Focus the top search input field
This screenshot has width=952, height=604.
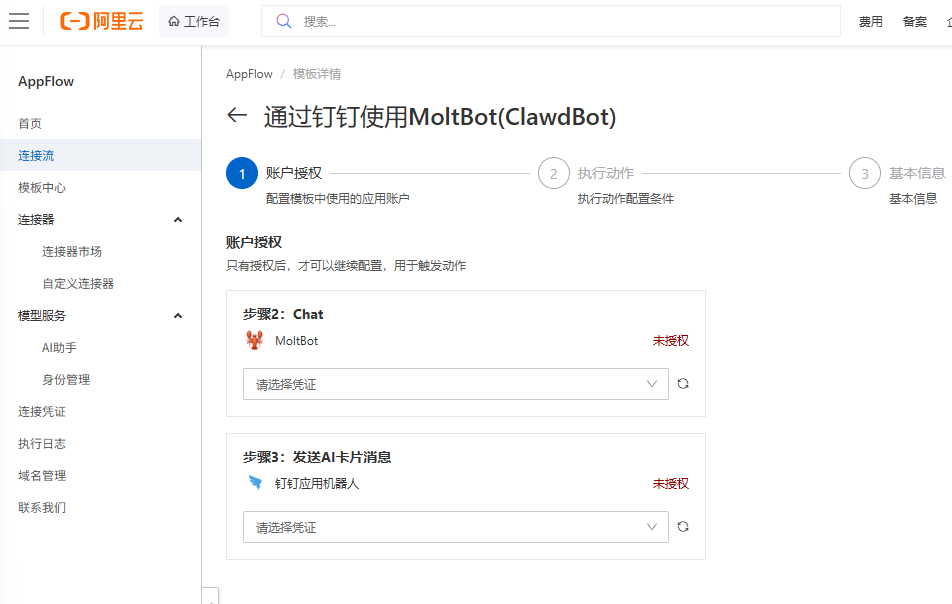[551, 21]
